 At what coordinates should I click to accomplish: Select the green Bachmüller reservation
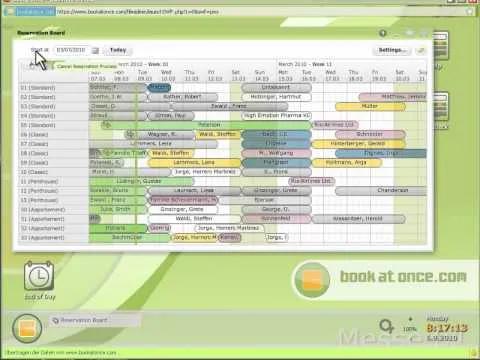[130, 238]
